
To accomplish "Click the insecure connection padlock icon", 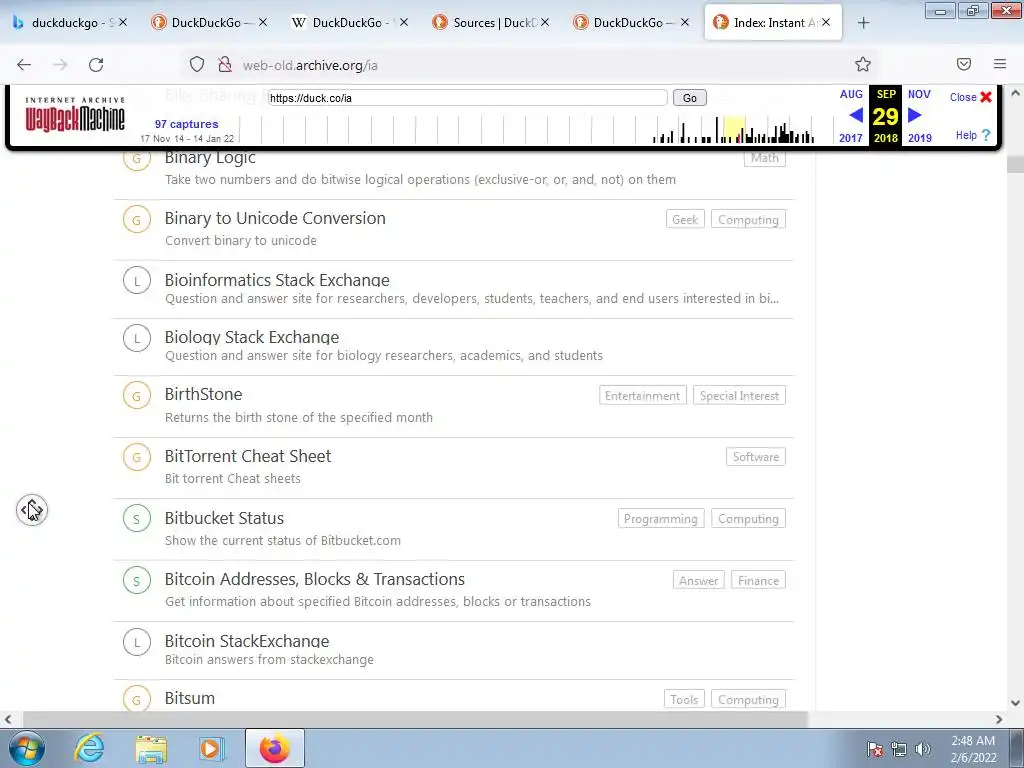I will [x=225, y=64].
